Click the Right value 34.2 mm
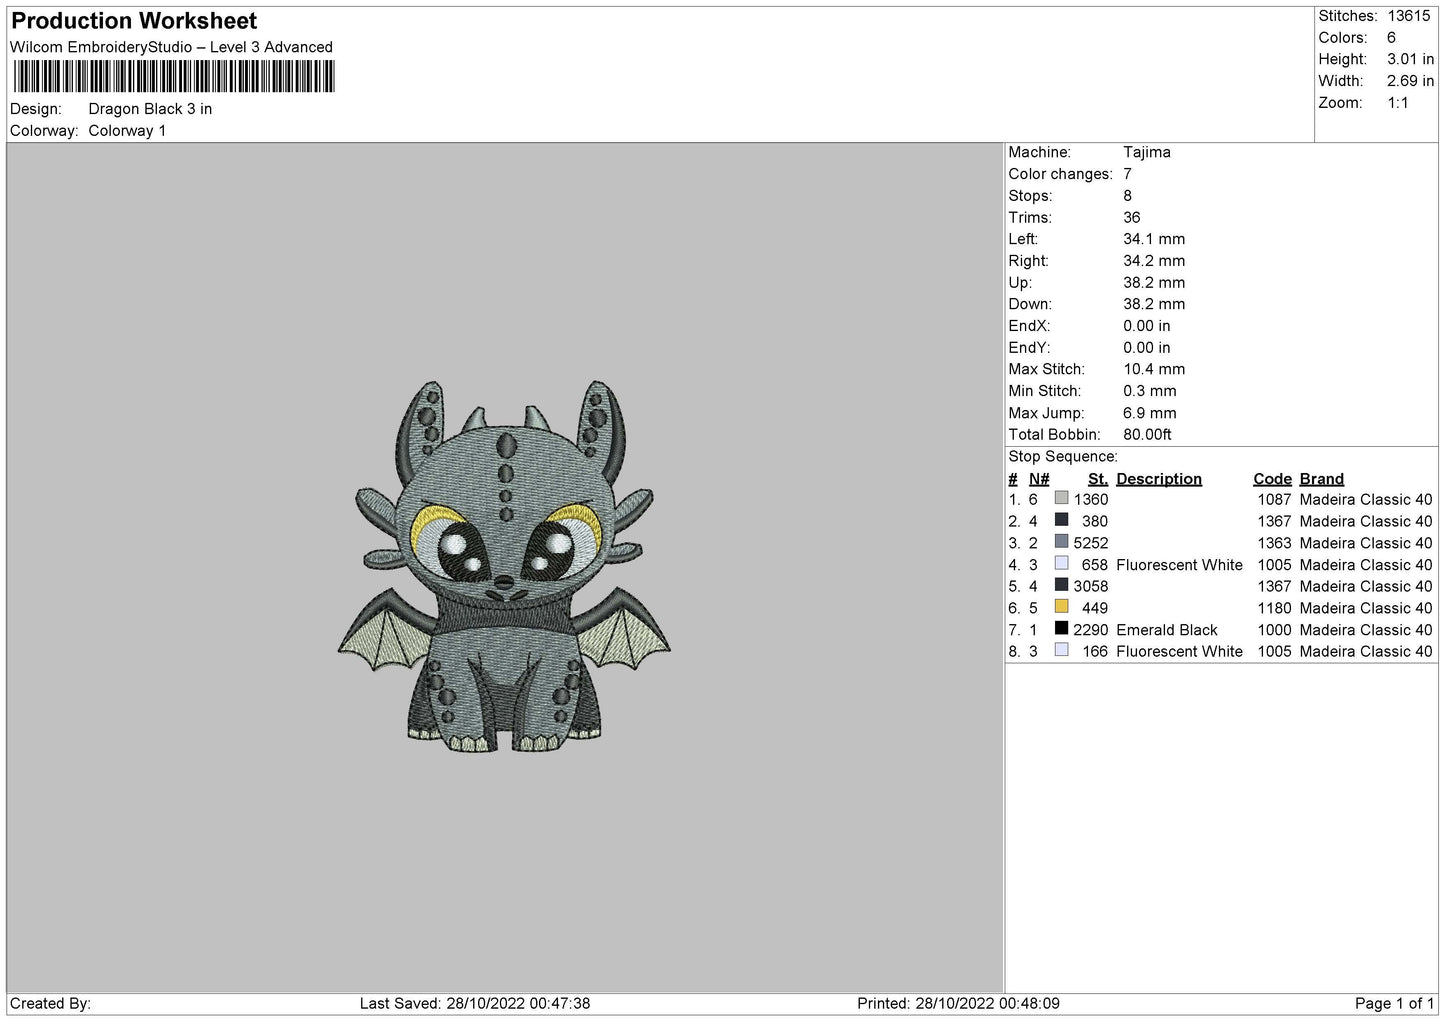Screen dimensions: 1445x1021 tap(1154, 261)
